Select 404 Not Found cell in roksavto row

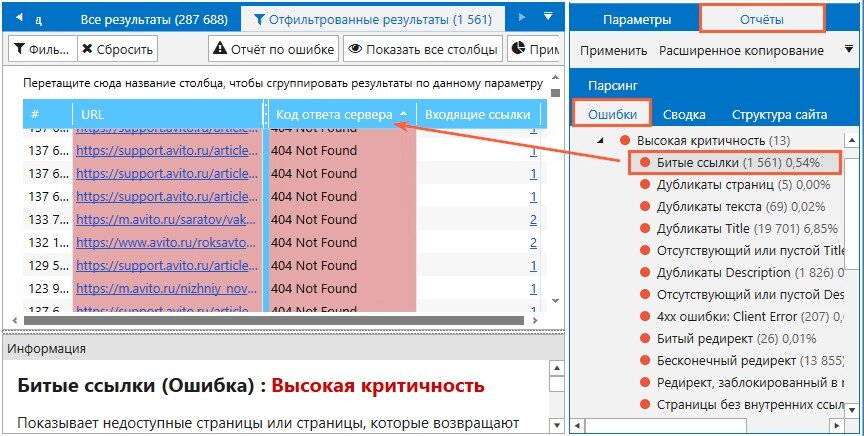[342, 243]
